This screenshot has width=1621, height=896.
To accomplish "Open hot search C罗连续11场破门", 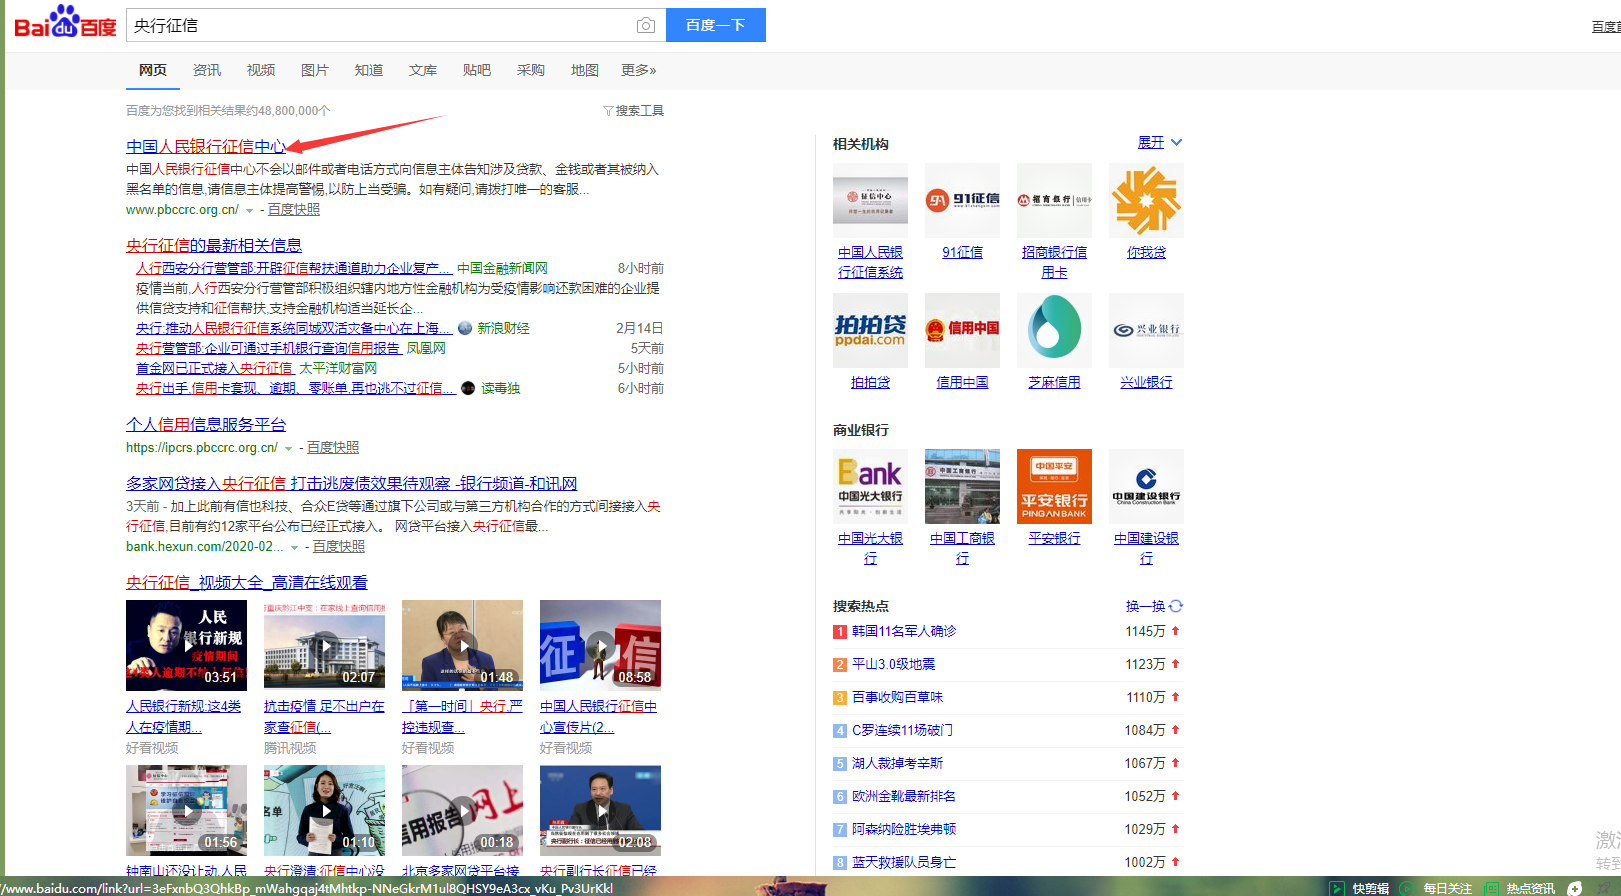I will point(902,730).
